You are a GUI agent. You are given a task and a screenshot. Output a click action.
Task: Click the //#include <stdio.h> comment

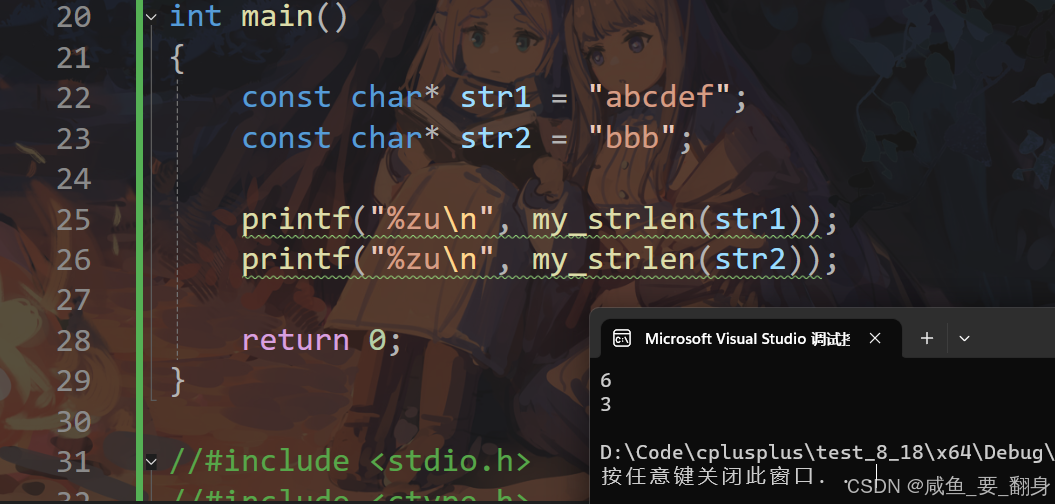pyautogui.click(x=351, y=462)
